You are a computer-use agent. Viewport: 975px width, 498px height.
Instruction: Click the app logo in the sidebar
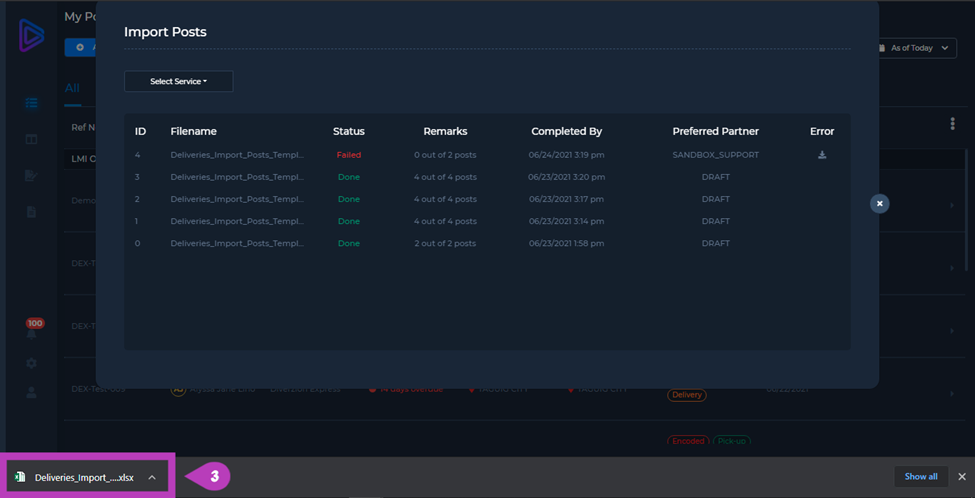[31, 34]
